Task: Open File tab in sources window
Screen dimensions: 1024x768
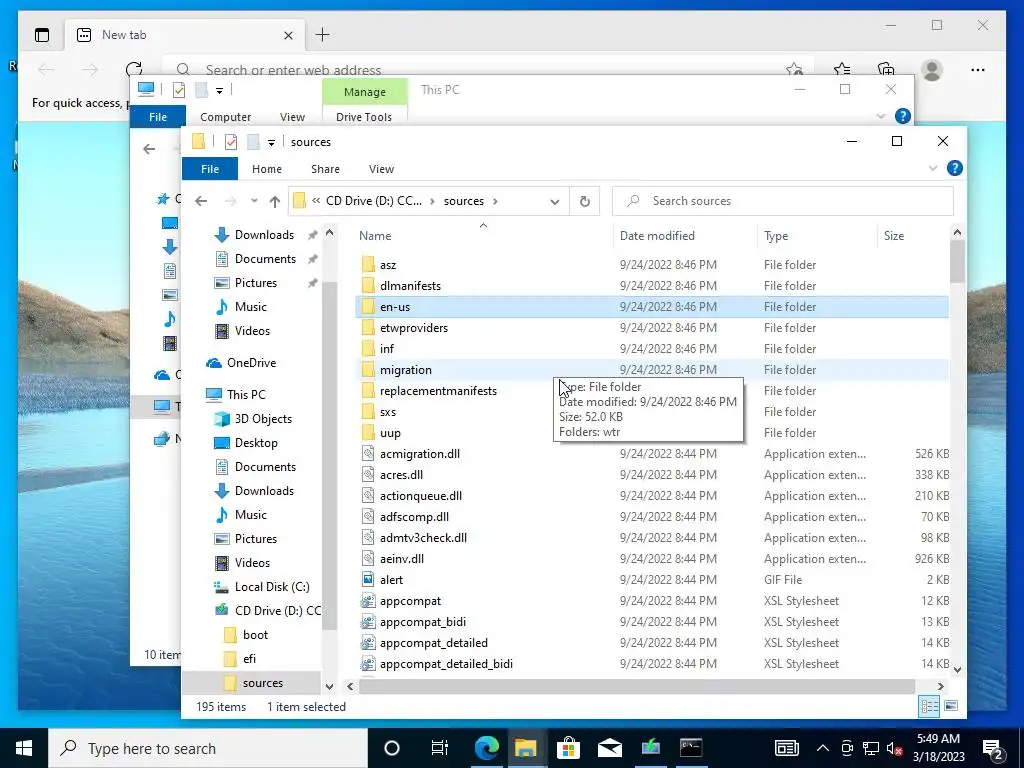Action: [x=210, y=169]
